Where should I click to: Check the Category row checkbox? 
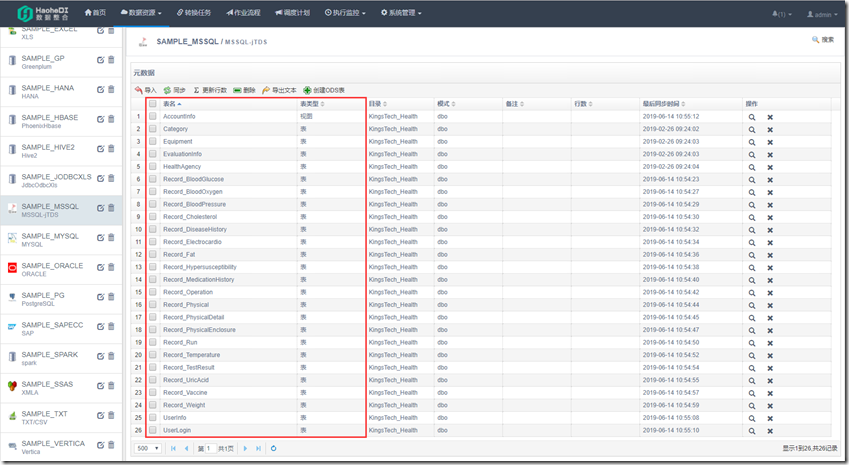(153, 129)
